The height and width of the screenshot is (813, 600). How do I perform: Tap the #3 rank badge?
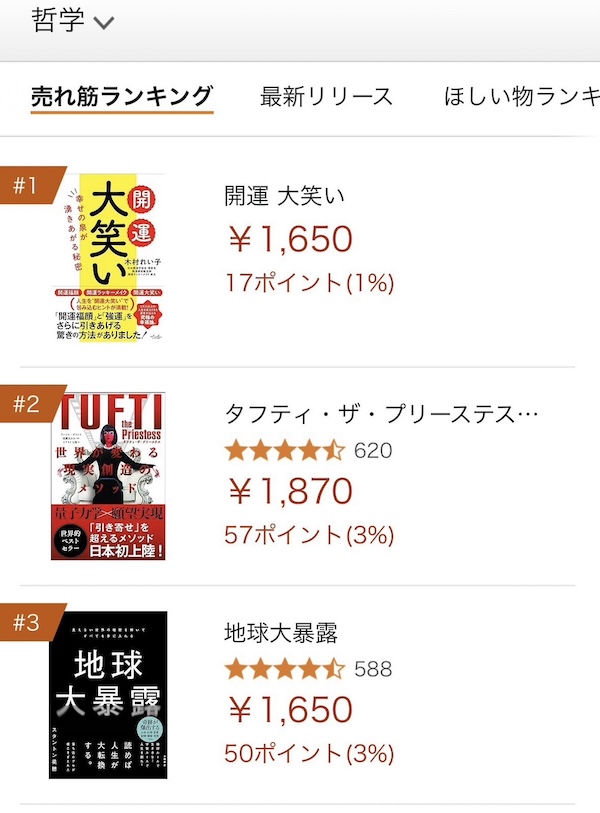pyautogui.click(x=26, y=624)
